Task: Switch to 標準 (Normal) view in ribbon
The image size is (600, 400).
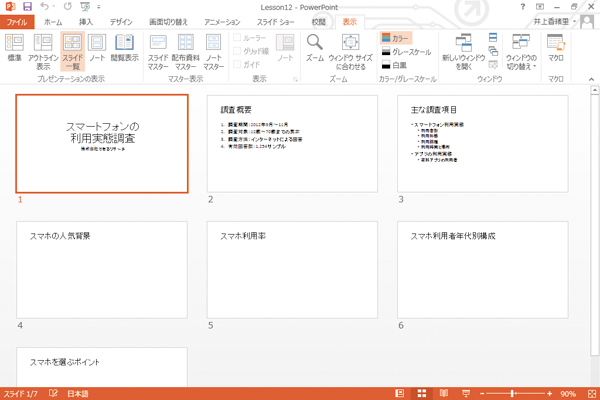Action: tap(15, 50)
